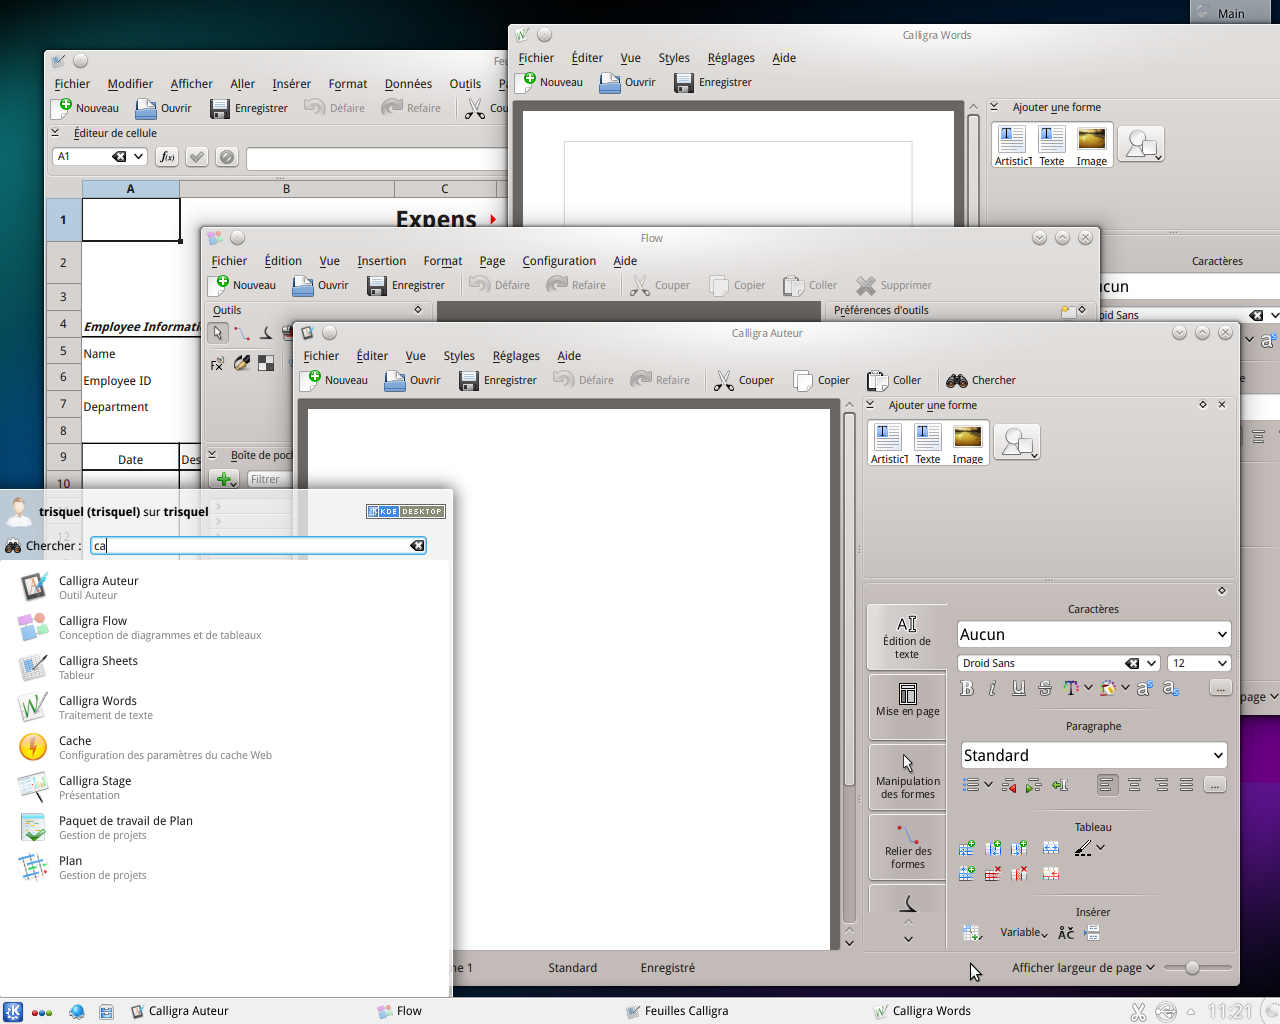Viewport: 1280px width, 1024px height.
Task: Open the Standard paragraph style dropdown in Auteur
Action: coord(1093,755)
